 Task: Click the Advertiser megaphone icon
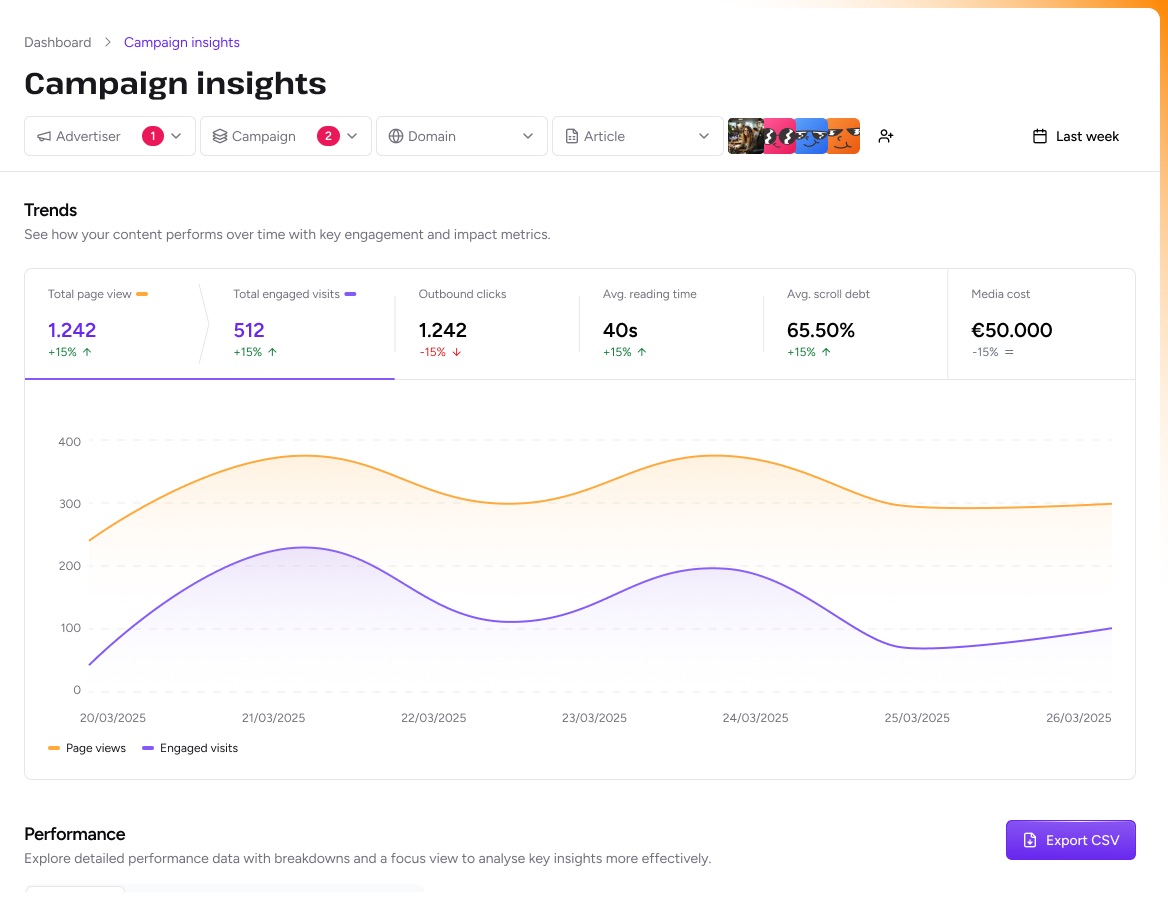click(44, 136)
